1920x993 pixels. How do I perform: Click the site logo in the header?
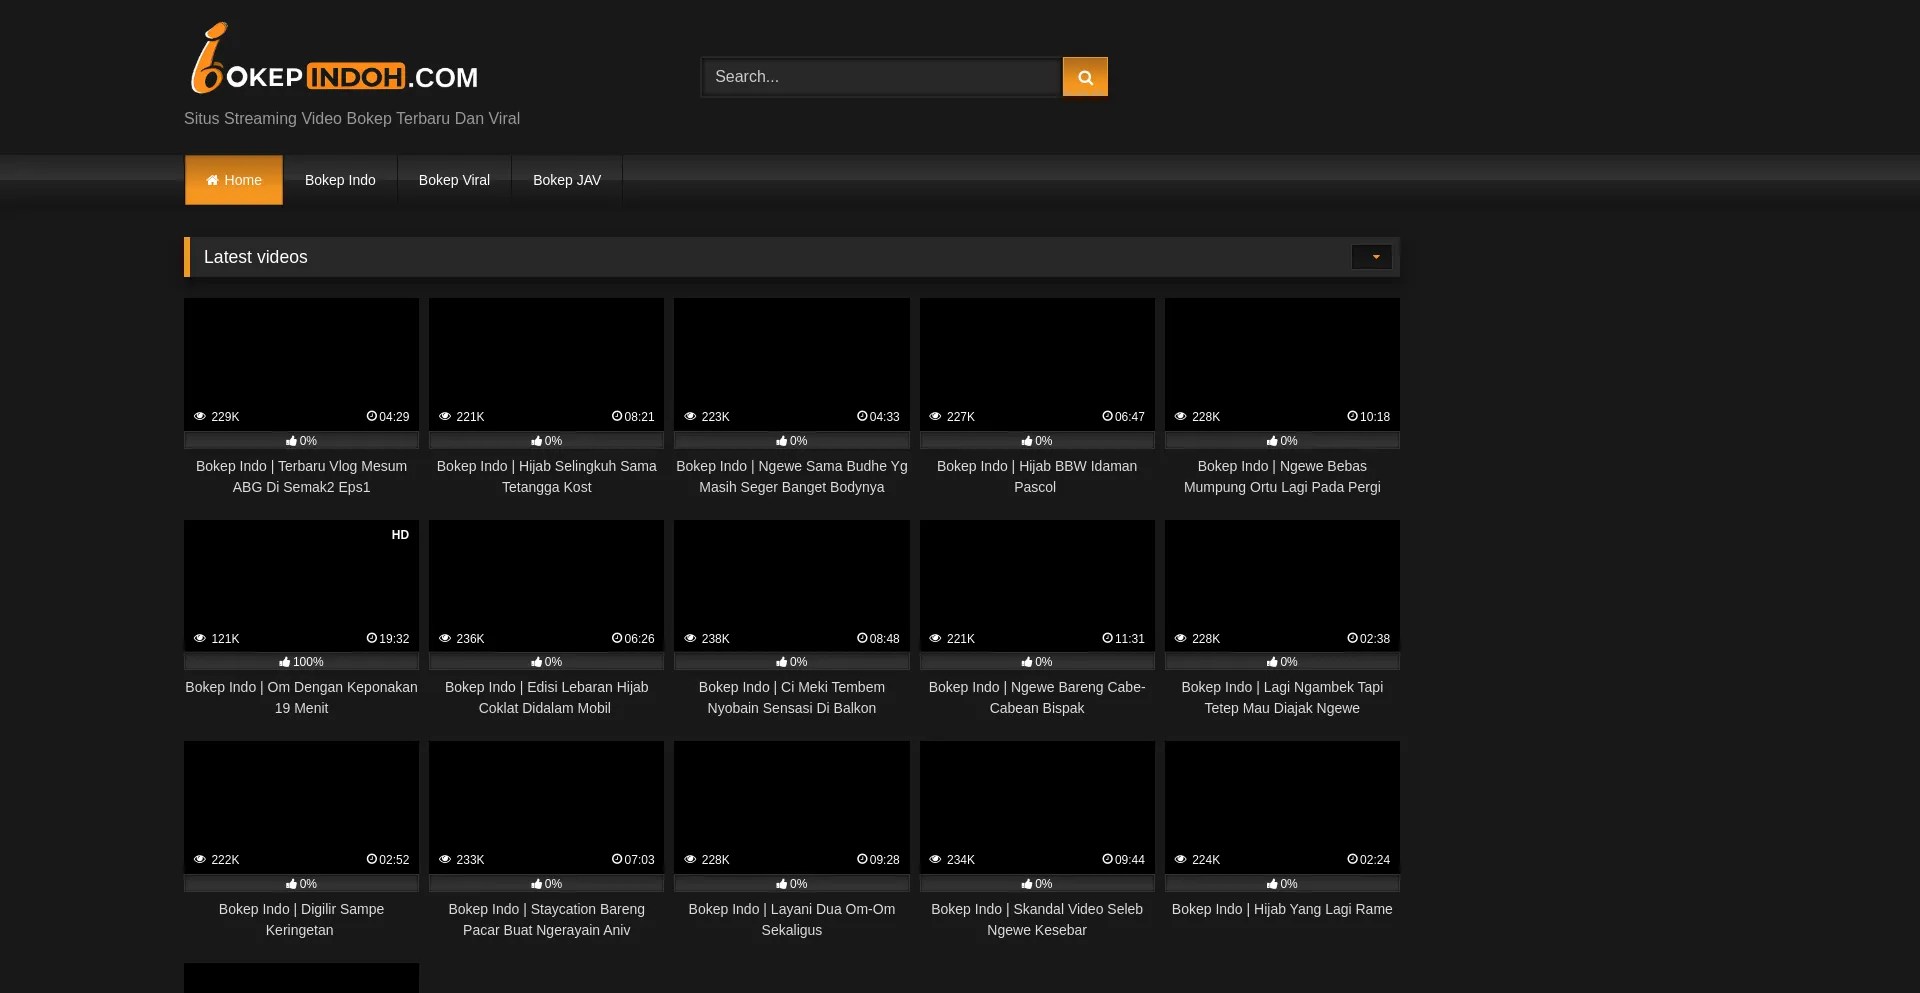(x=335, y=58)
